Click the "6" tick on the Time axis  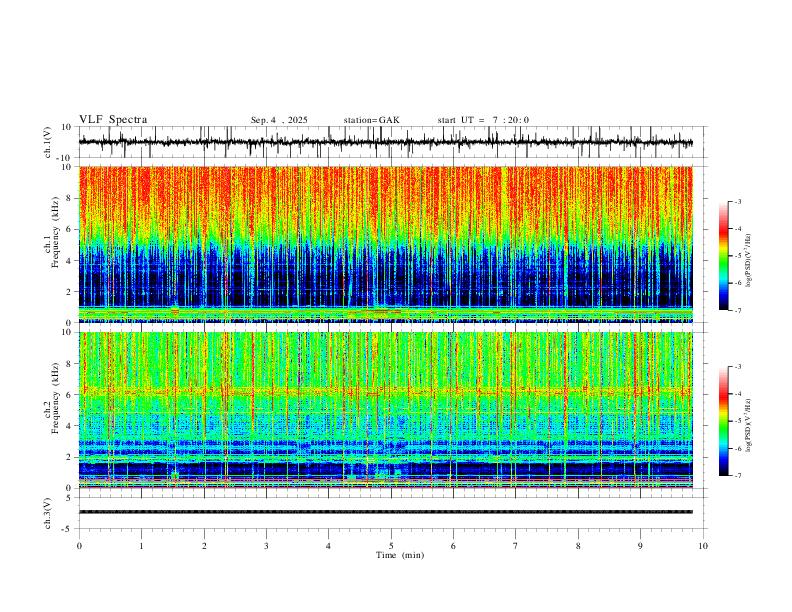point(454,546)
